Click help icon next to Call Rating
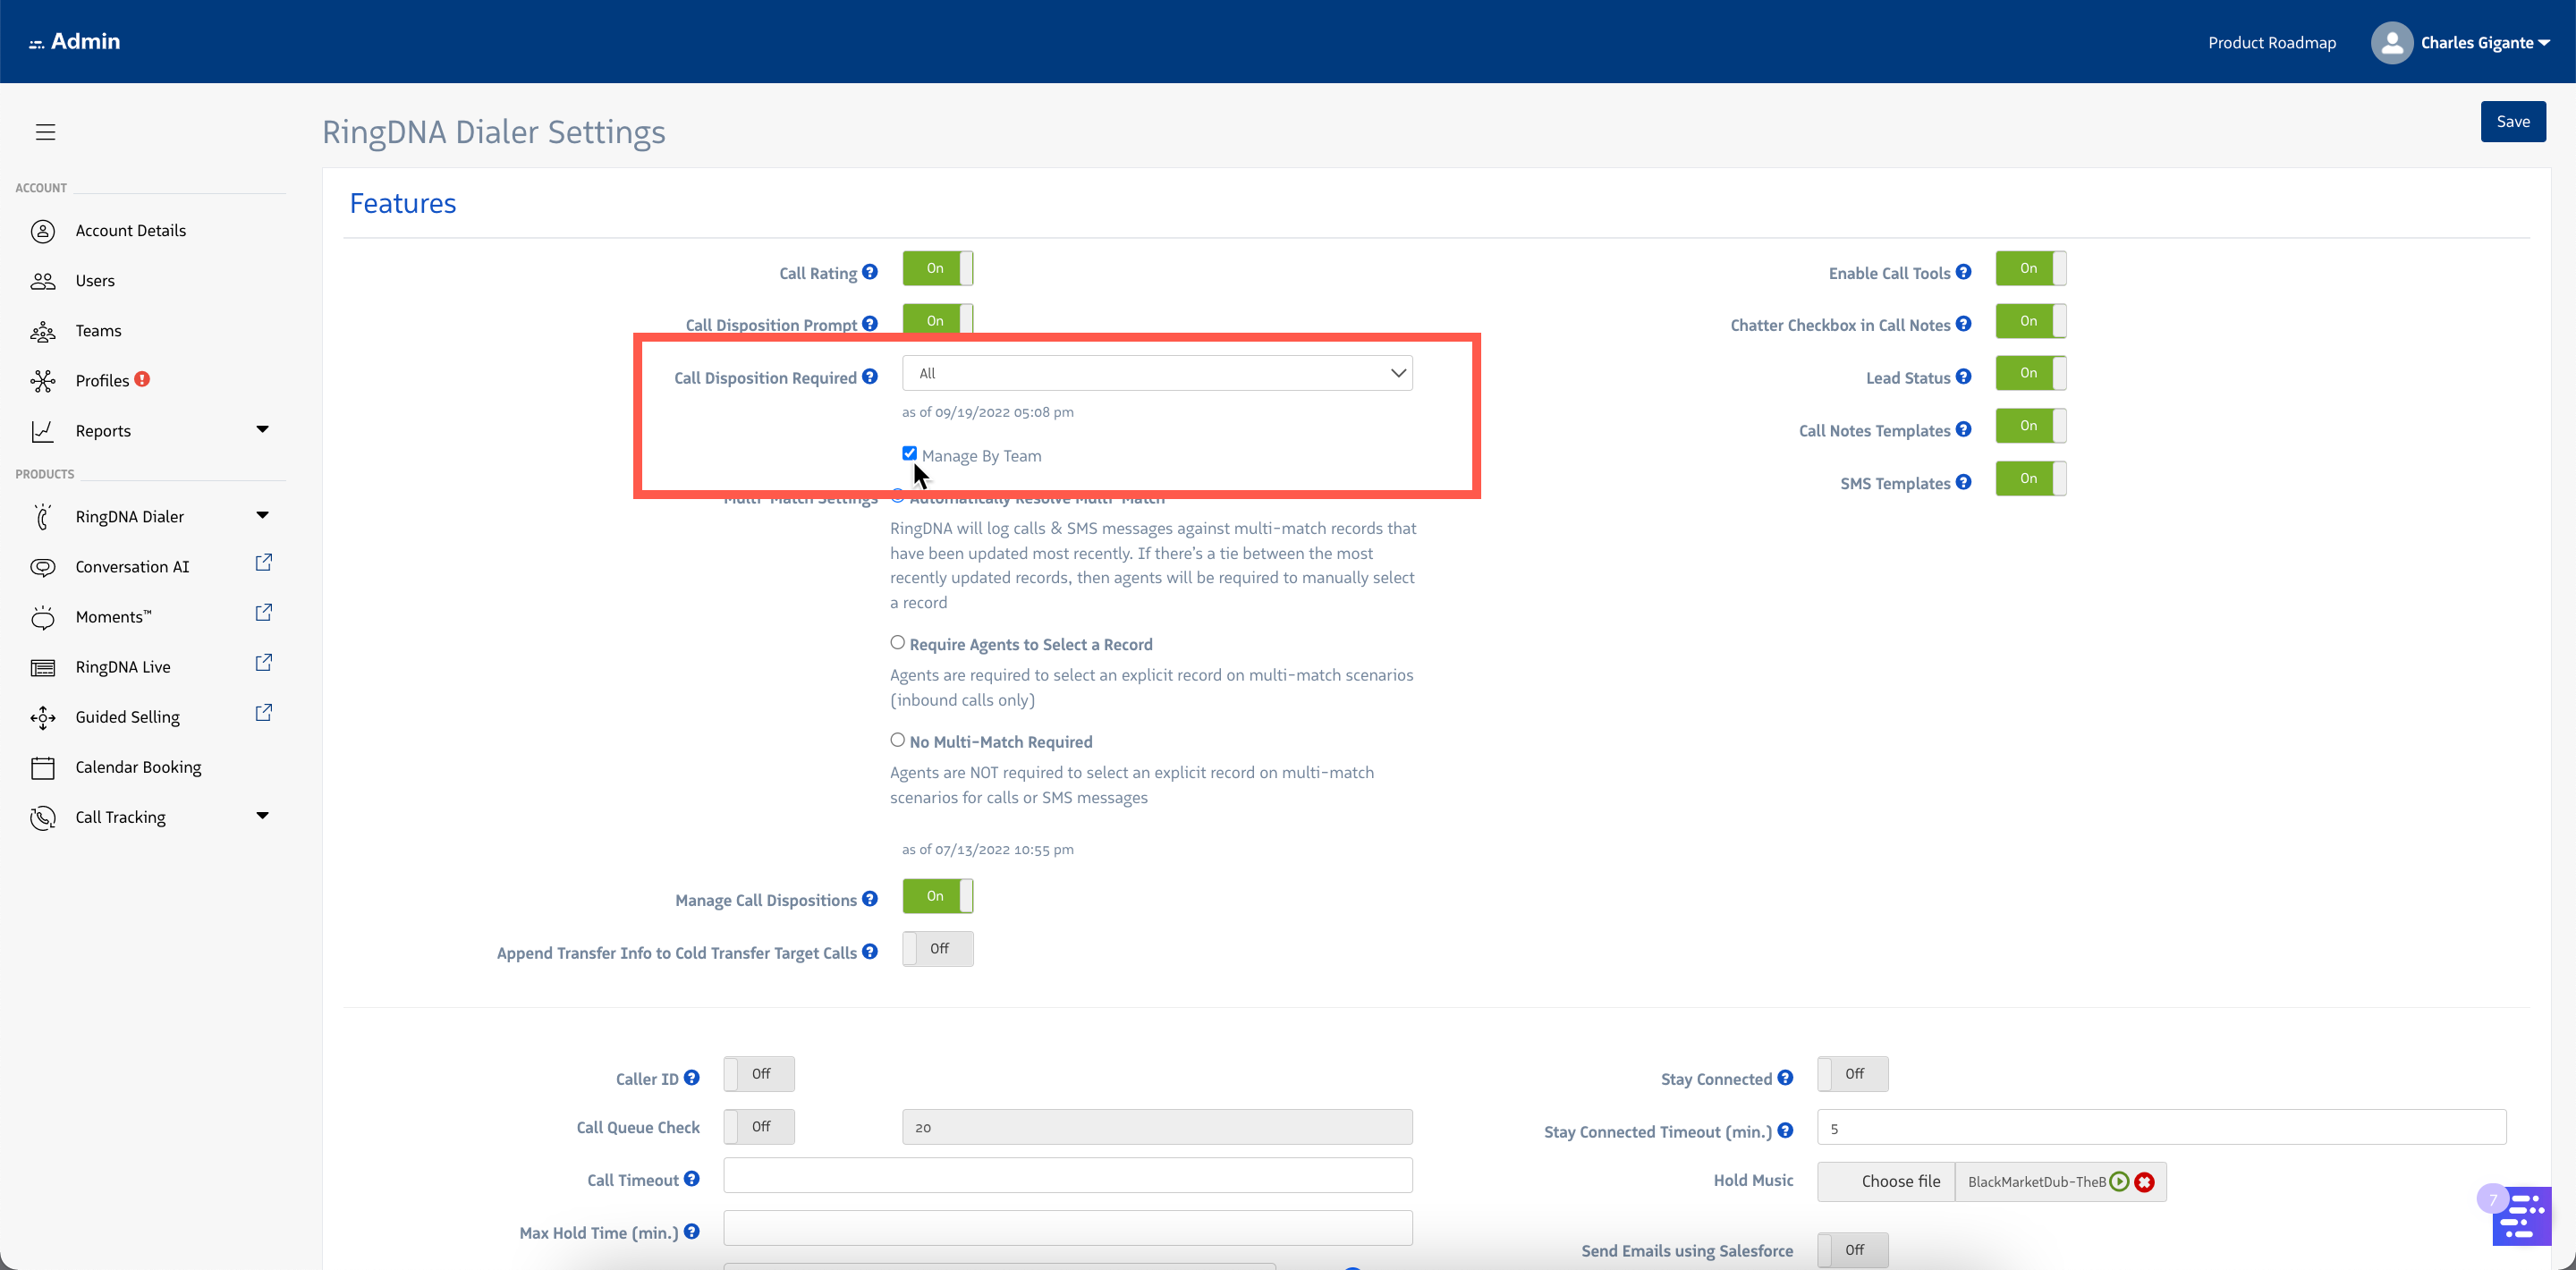The width and height of the screenshot is (2576, 1270). pyautogui.click(x=870, y=272)
